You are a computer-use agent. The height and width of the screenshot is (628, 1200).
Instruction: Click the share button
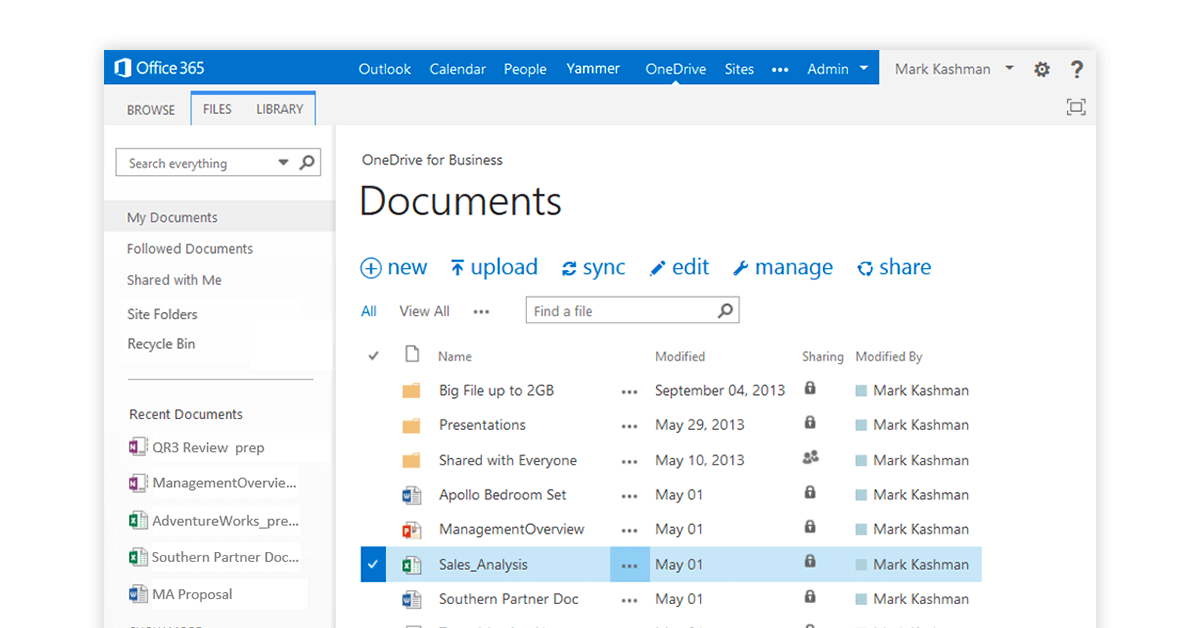tap(894, 268)
